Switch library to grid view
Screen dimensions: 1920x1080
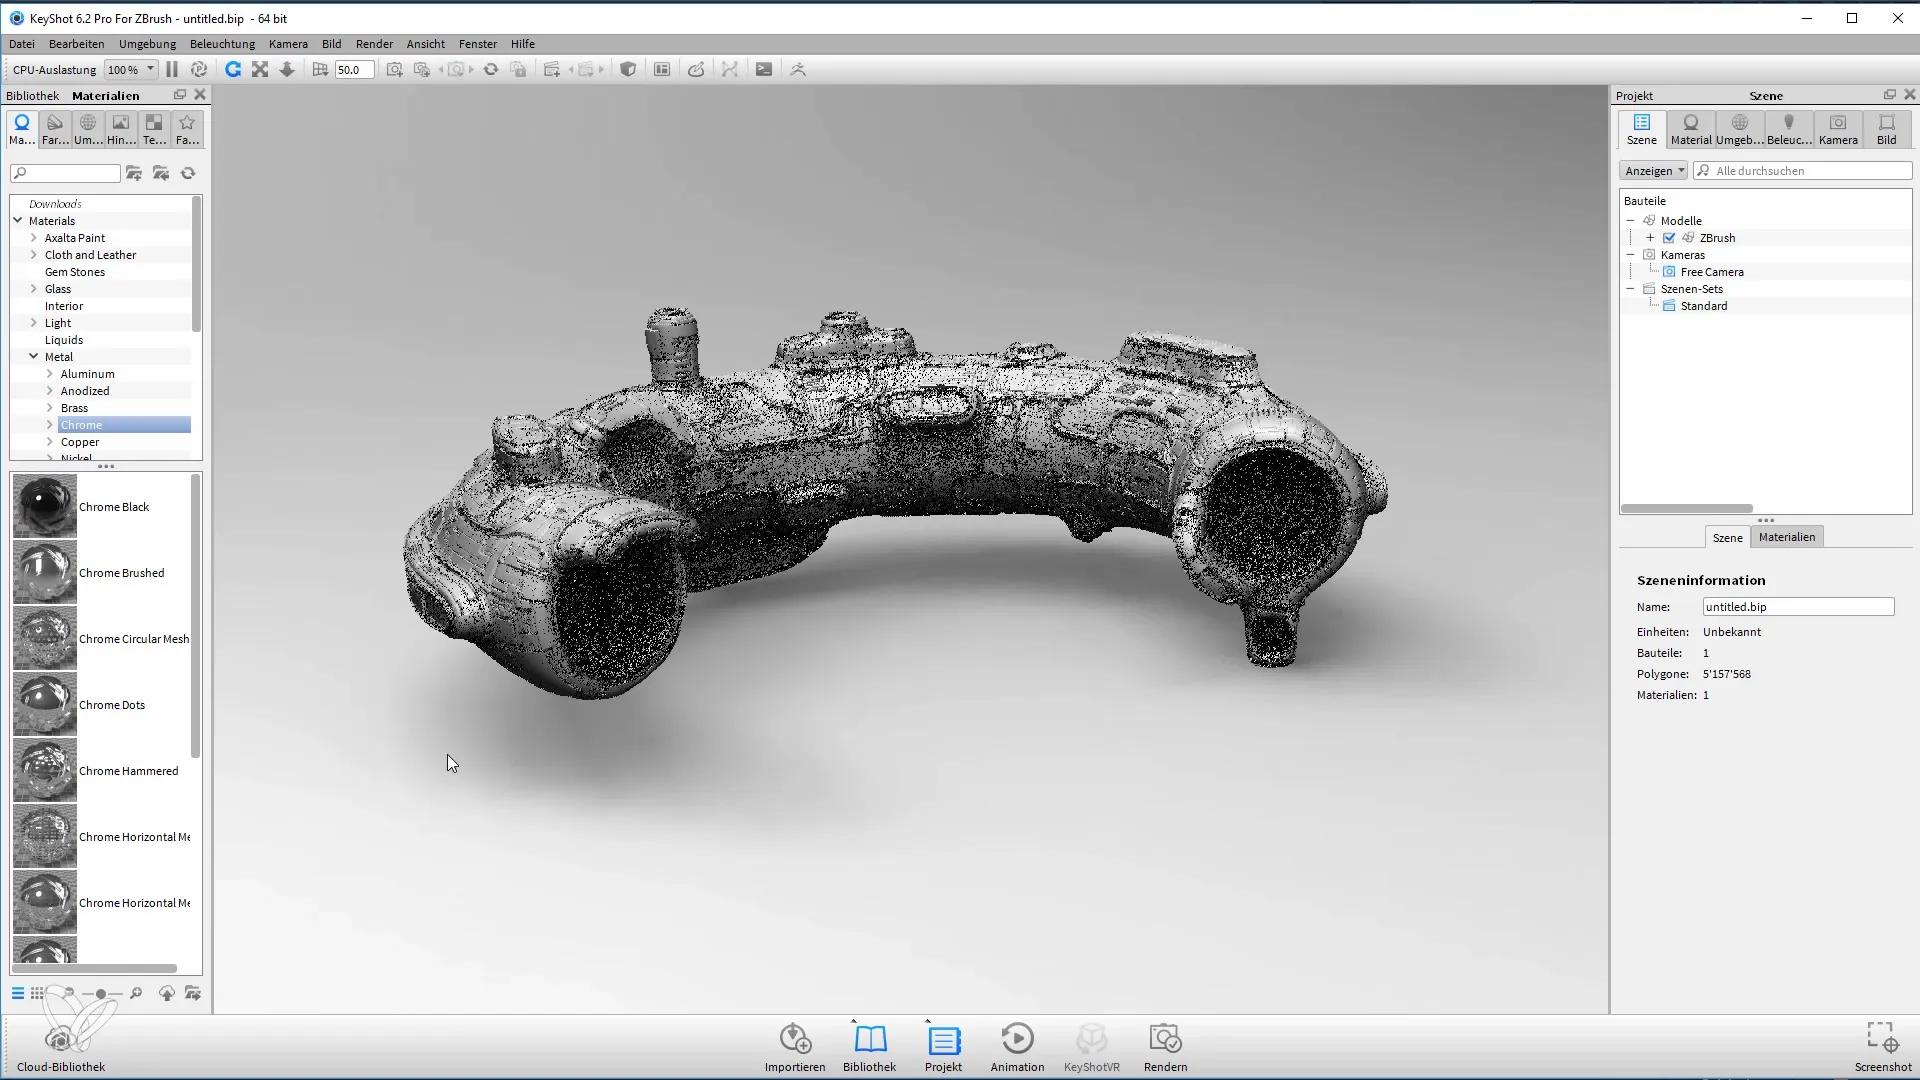coord(37,994)
